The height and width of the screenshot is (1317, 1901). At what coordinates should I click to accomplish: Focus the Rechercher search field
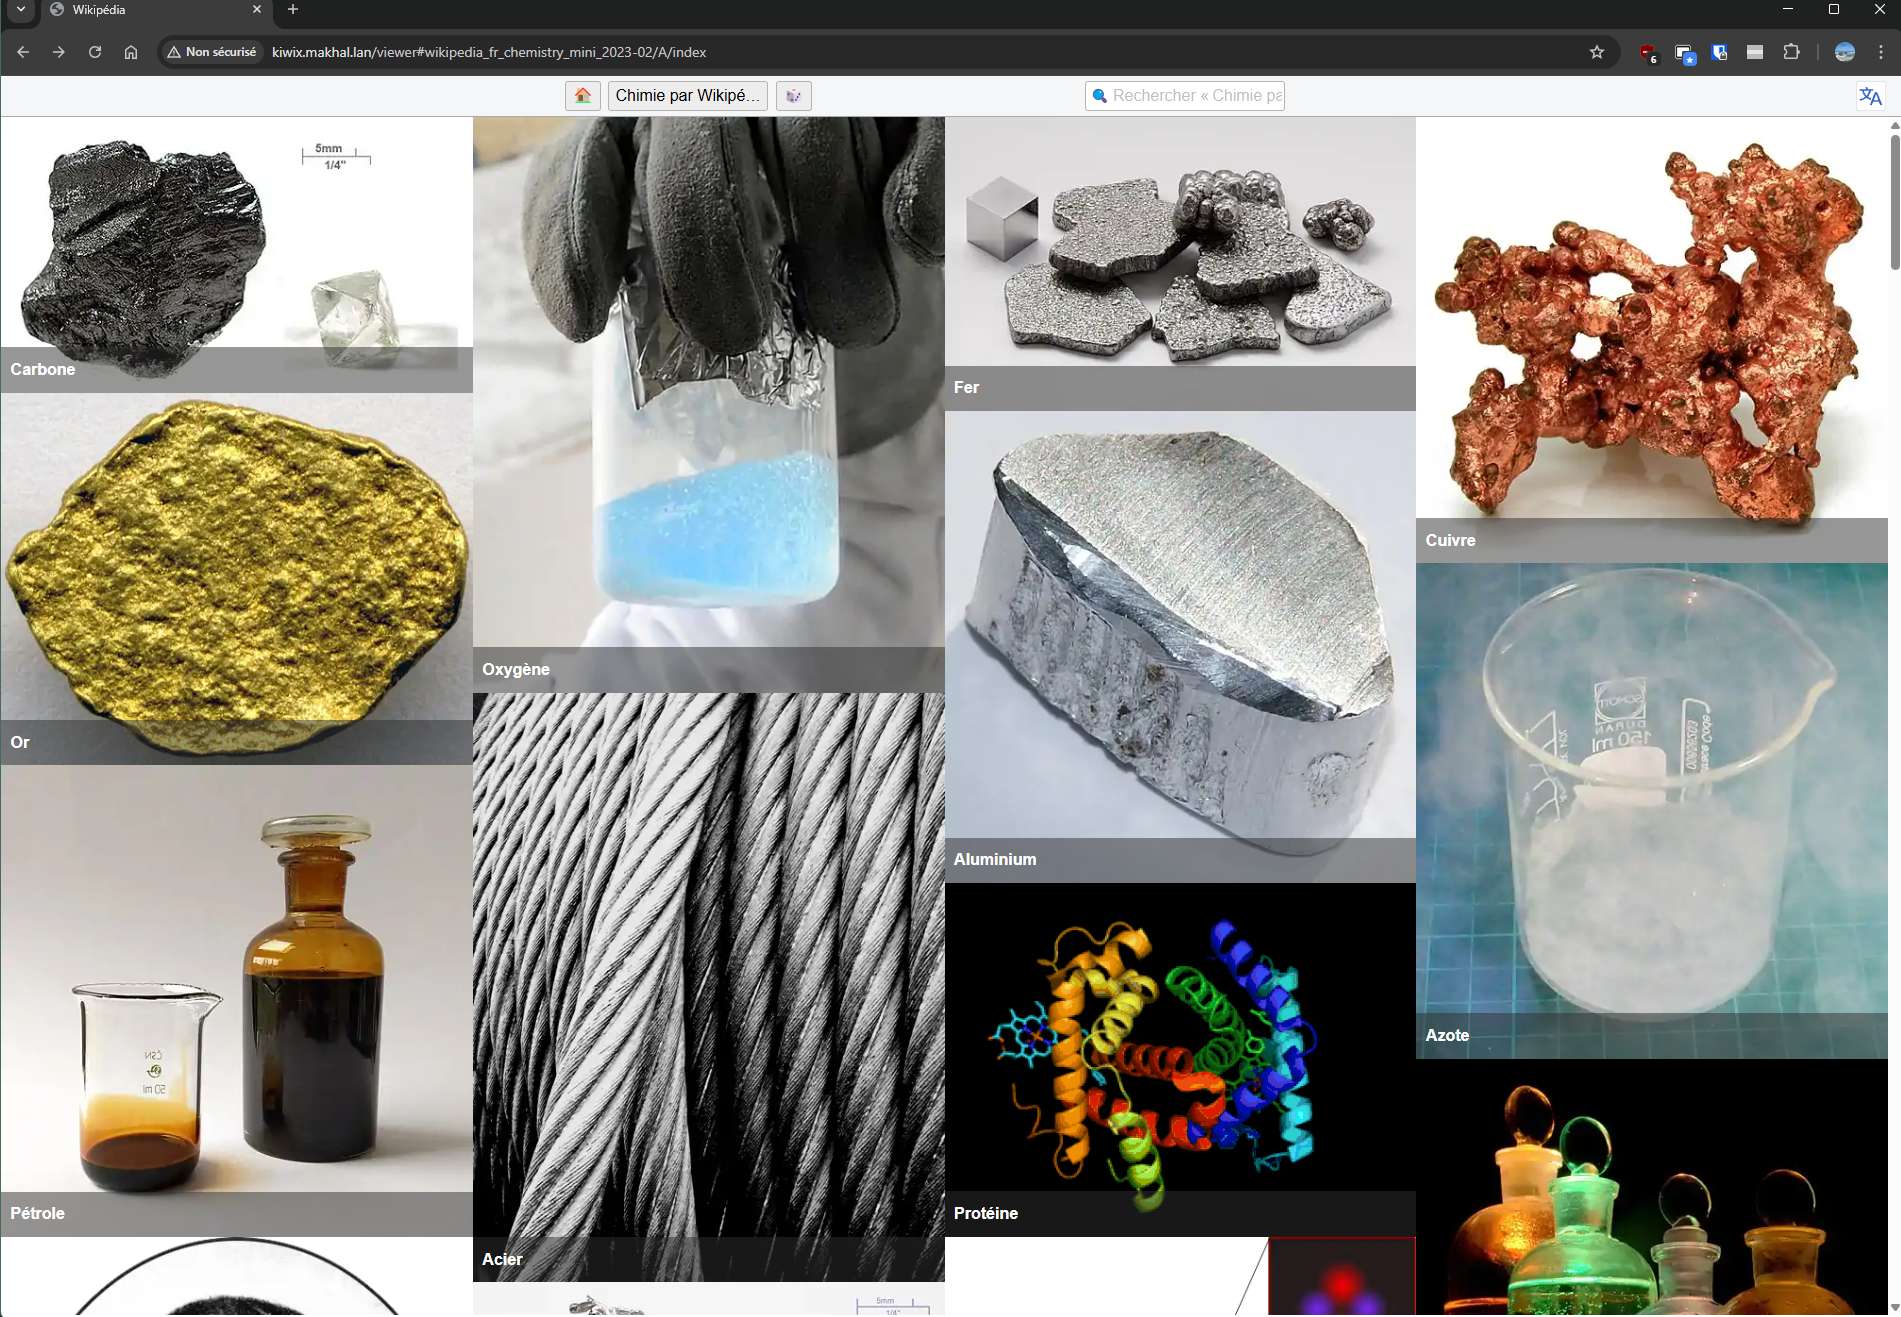tap(1185, 96)
